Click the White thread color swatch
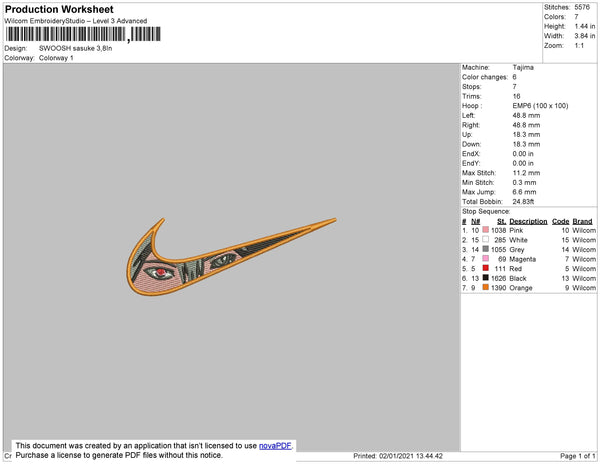Image resolution: width=600 pixels, height=464 pixels. [486, 239]
